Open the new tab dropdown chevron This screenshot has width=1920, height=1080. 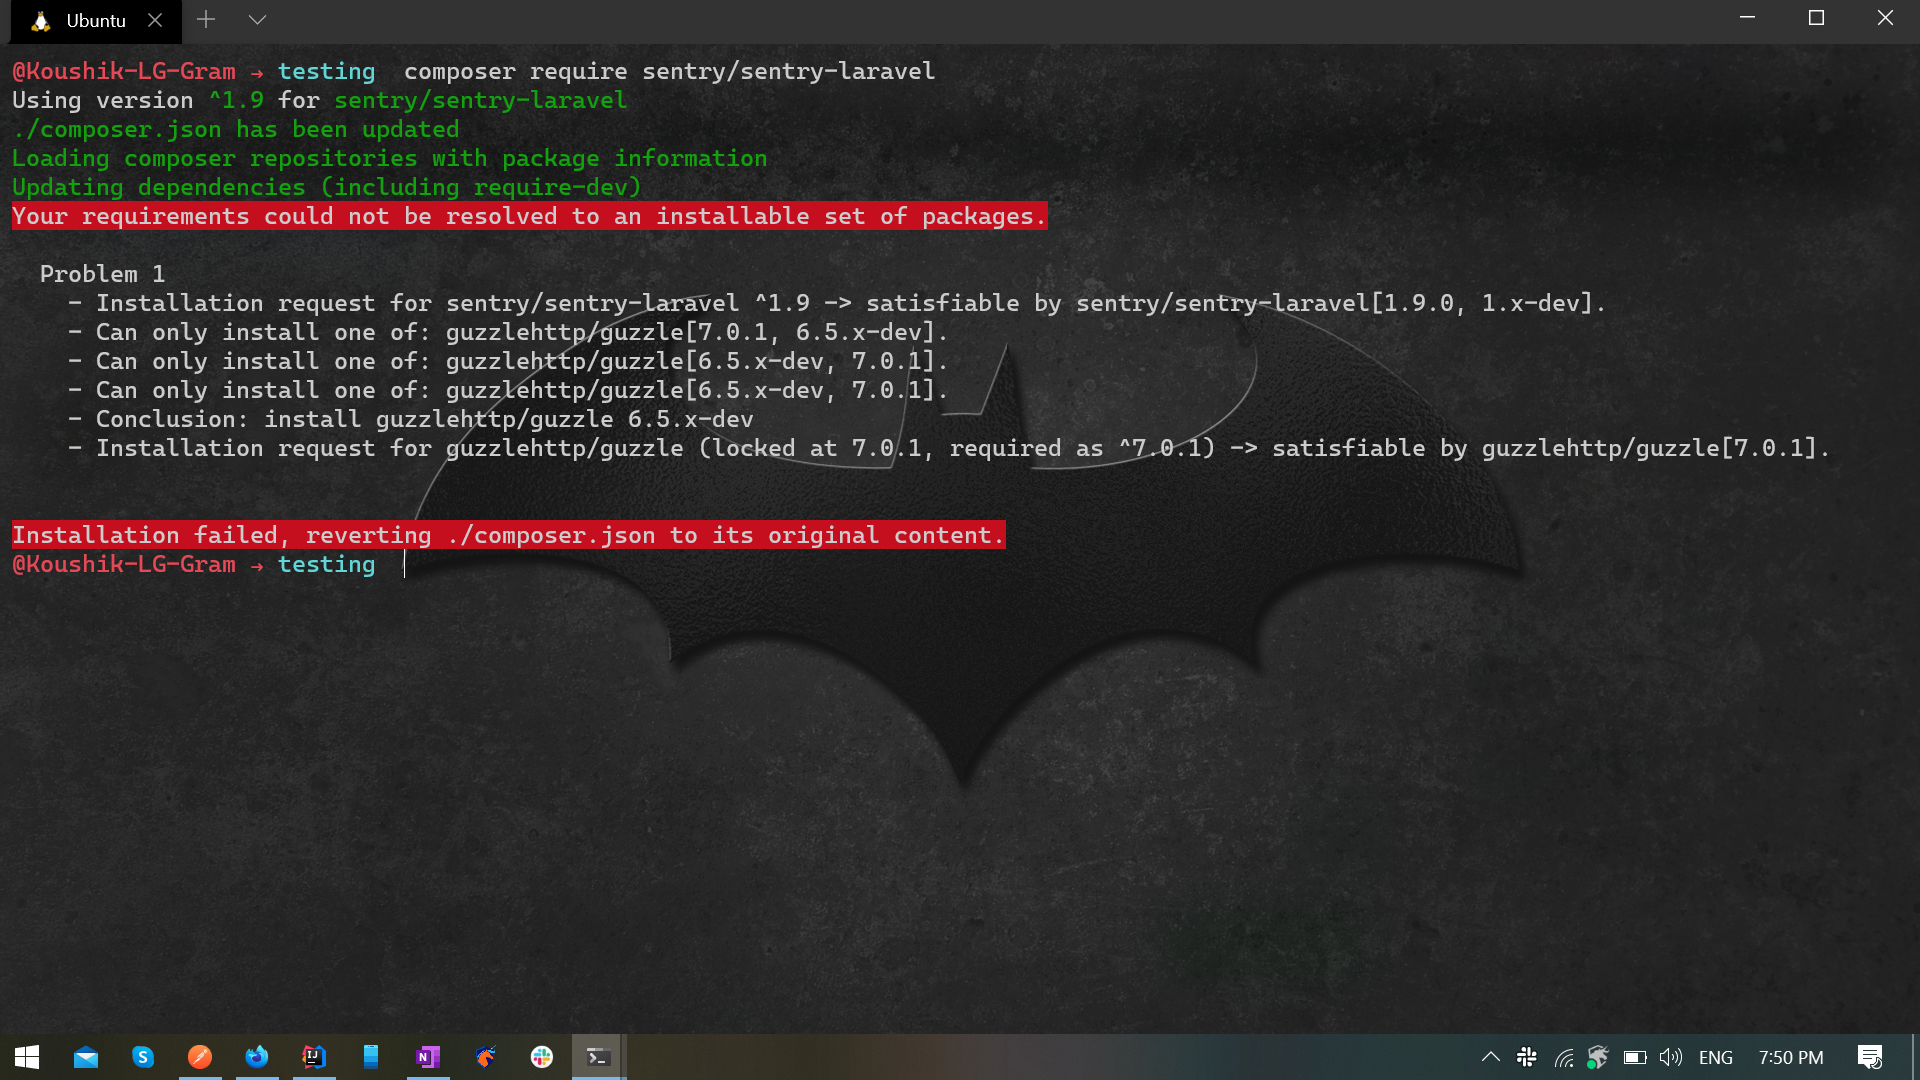tap(257, 19)
